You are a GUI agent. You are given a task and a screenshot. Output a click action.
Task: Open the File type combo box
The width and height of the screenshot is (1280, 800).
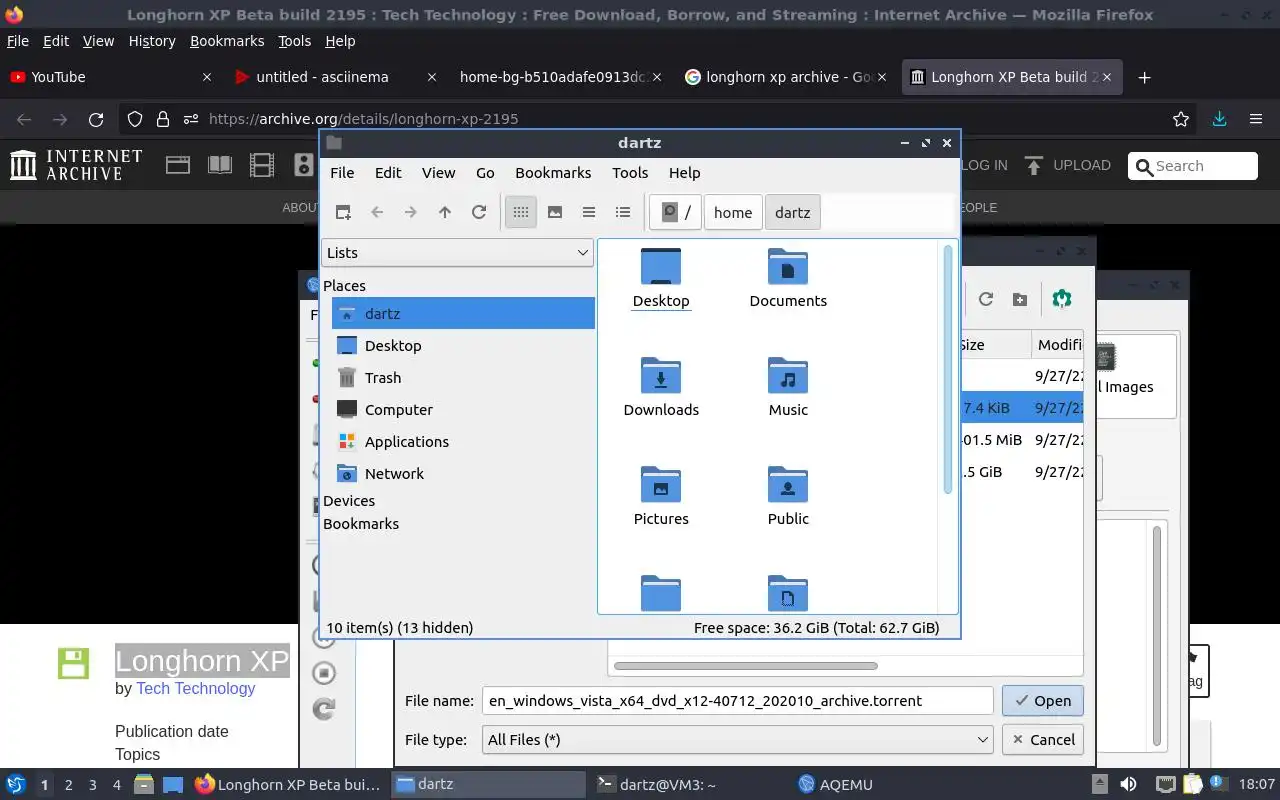tap(737, 740)
